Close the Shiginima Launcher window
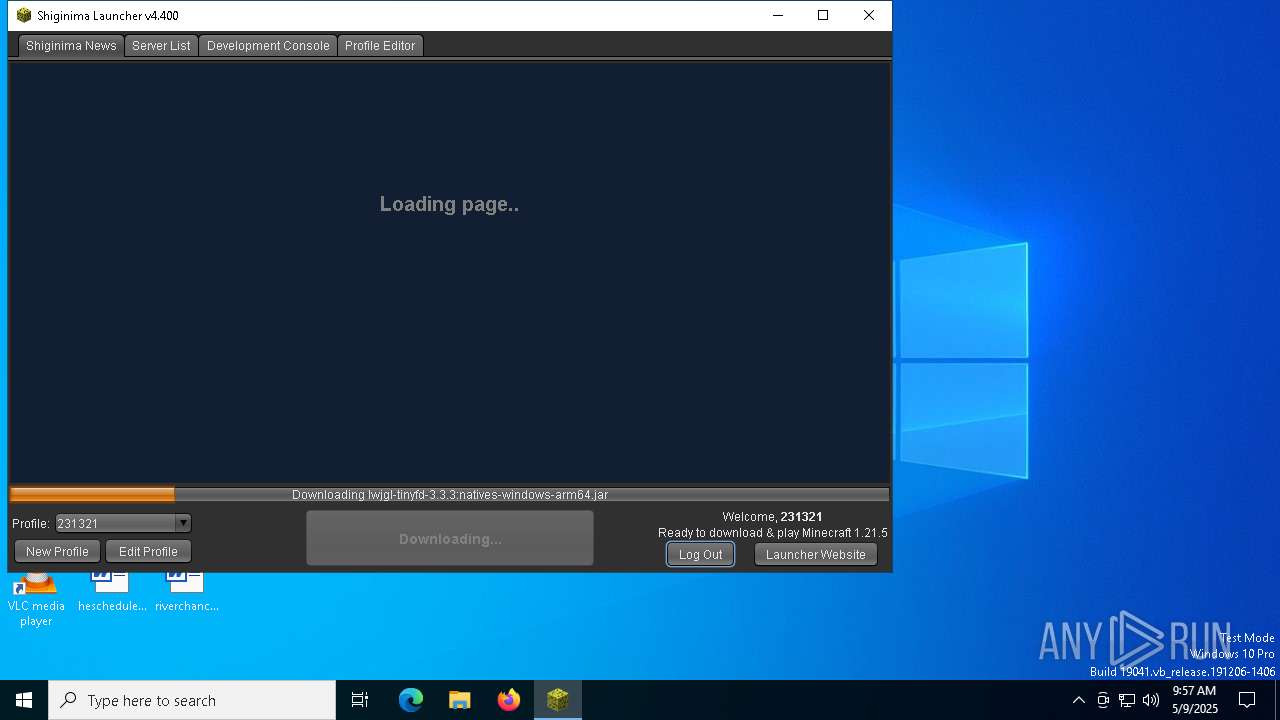 click(869, 15)
